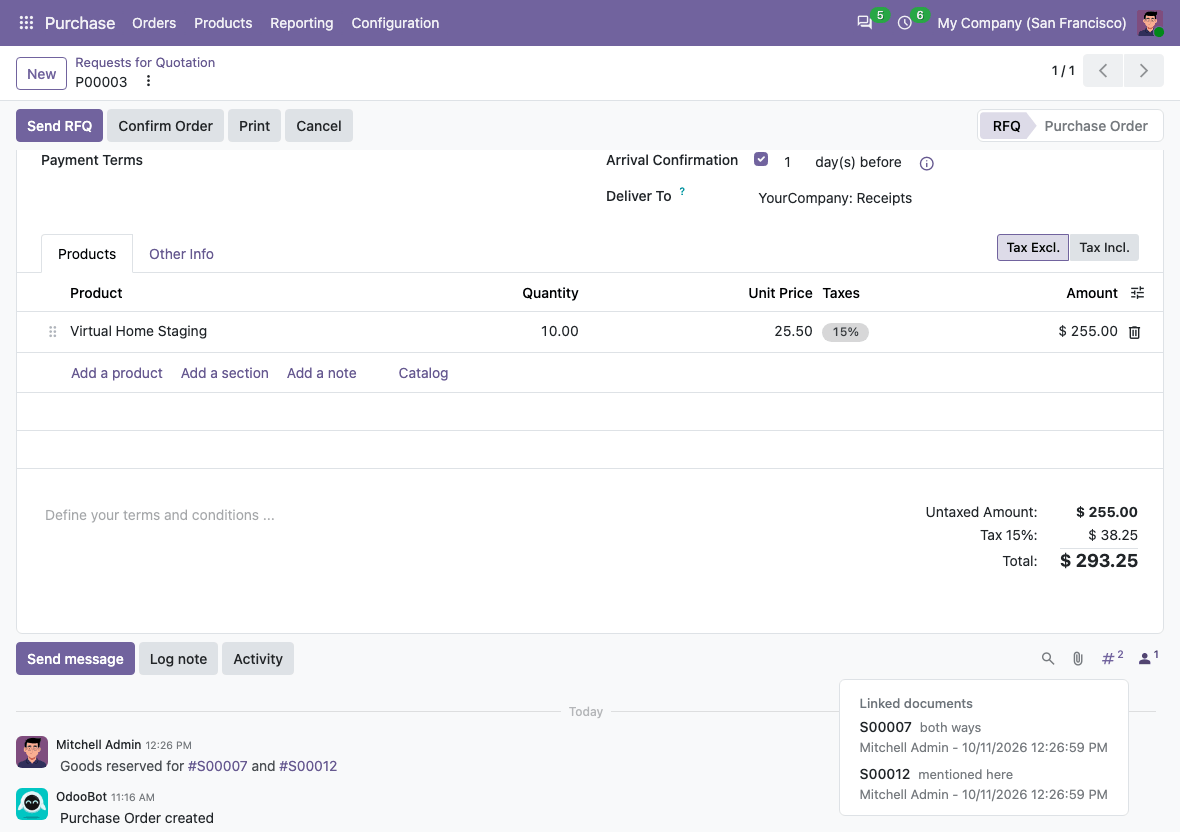1180x832 pixels.
Task: Select Tax Excl. display option
Action: click(1032, 247)
